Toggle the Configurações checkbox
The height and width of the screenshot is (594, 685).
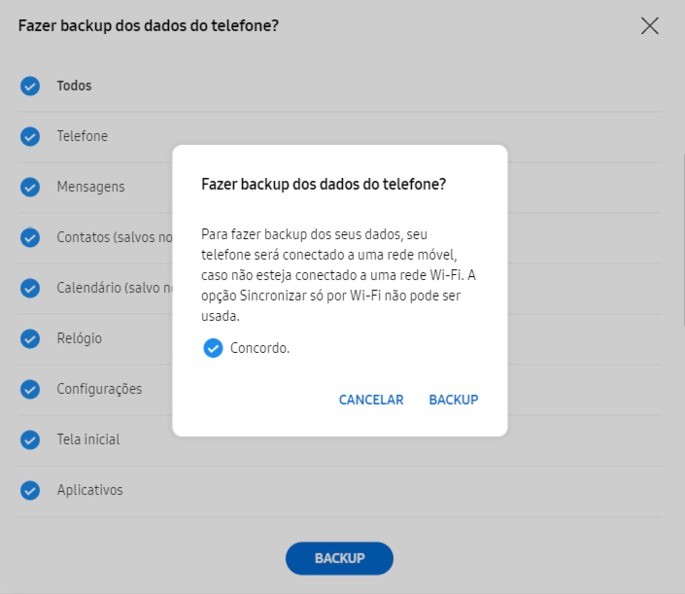pyautogui.click(x=30, y=389)
